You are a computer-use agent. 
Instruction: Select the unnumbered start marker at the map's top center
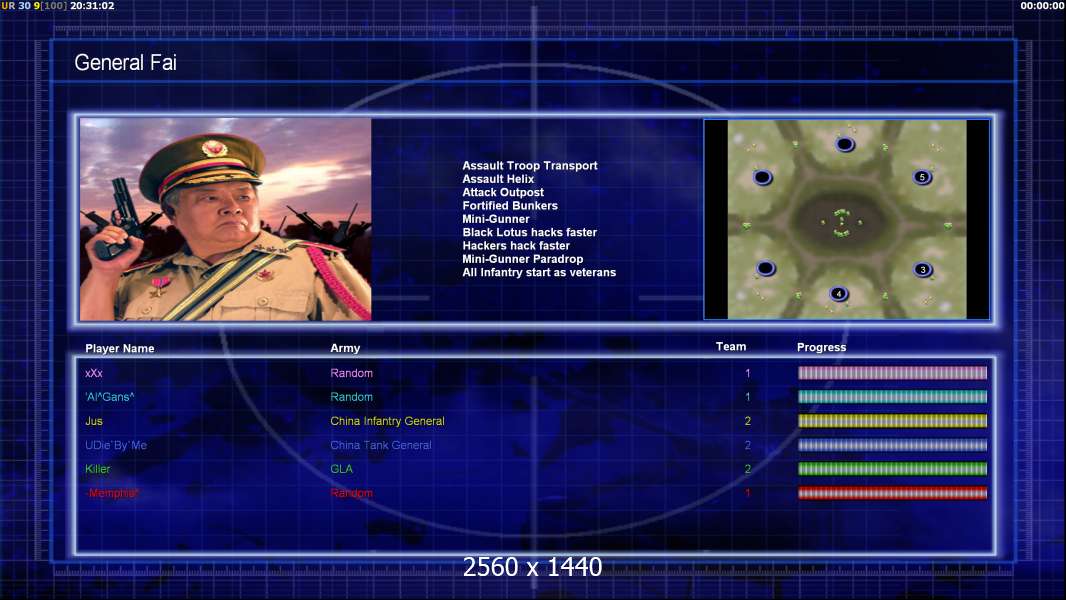[844, 144]
